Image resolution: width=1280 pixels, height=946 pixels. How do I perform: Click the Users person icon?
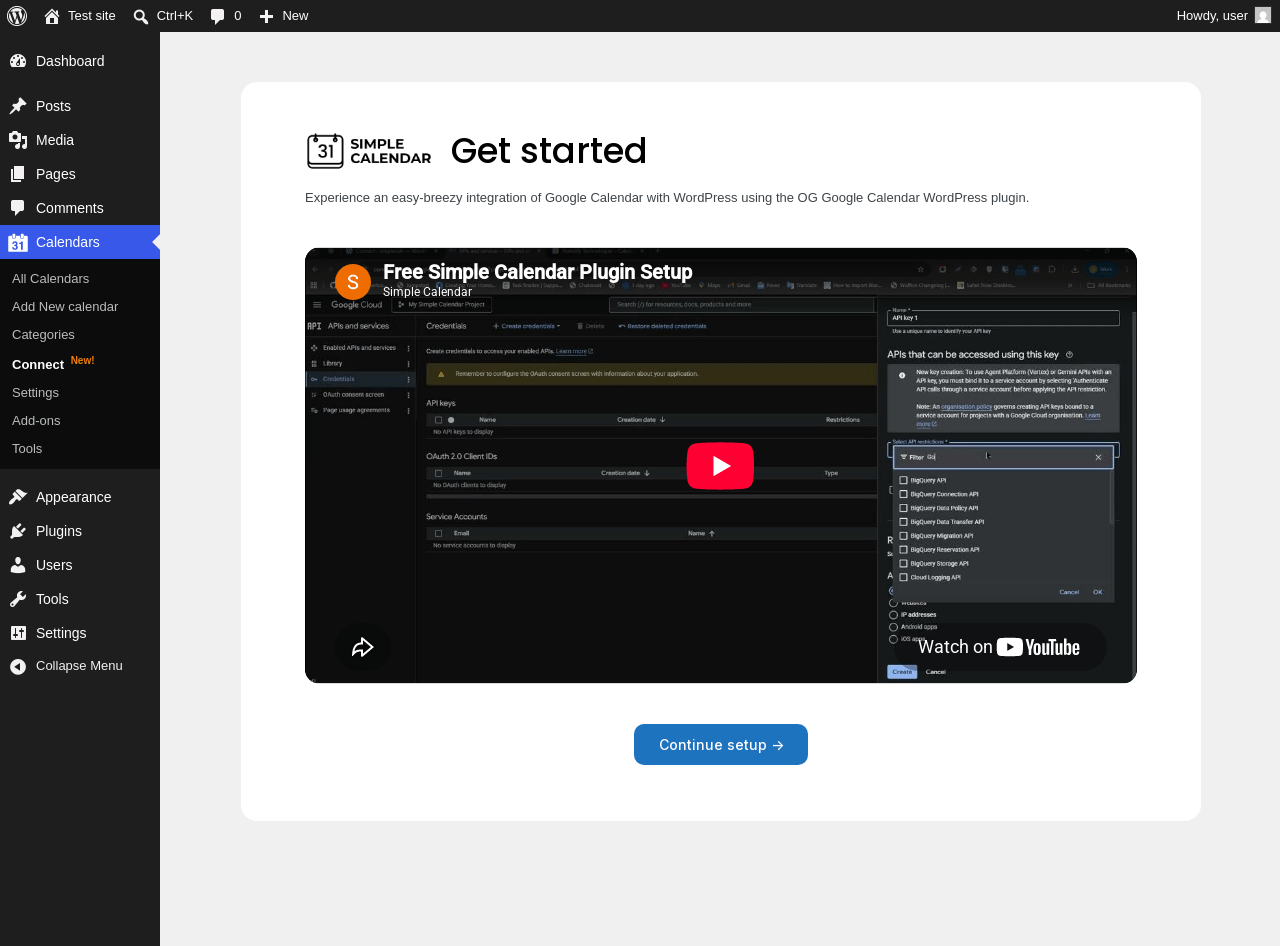(x=18, y=565)
